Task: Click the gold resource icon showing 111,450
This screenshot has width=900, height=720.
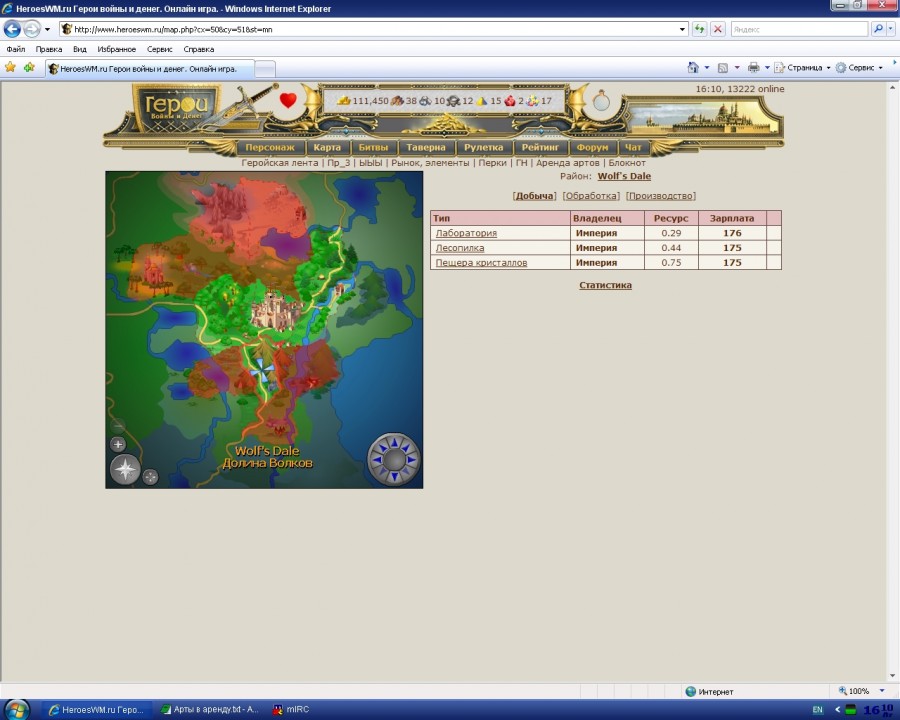Action: (344, 101)
